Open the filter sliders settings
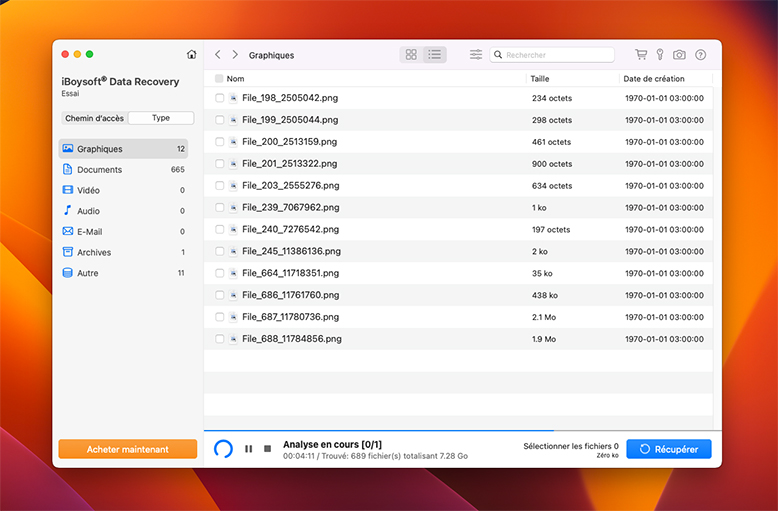The height and width of the screenshot is (511, 778). [x=476, y=55]
